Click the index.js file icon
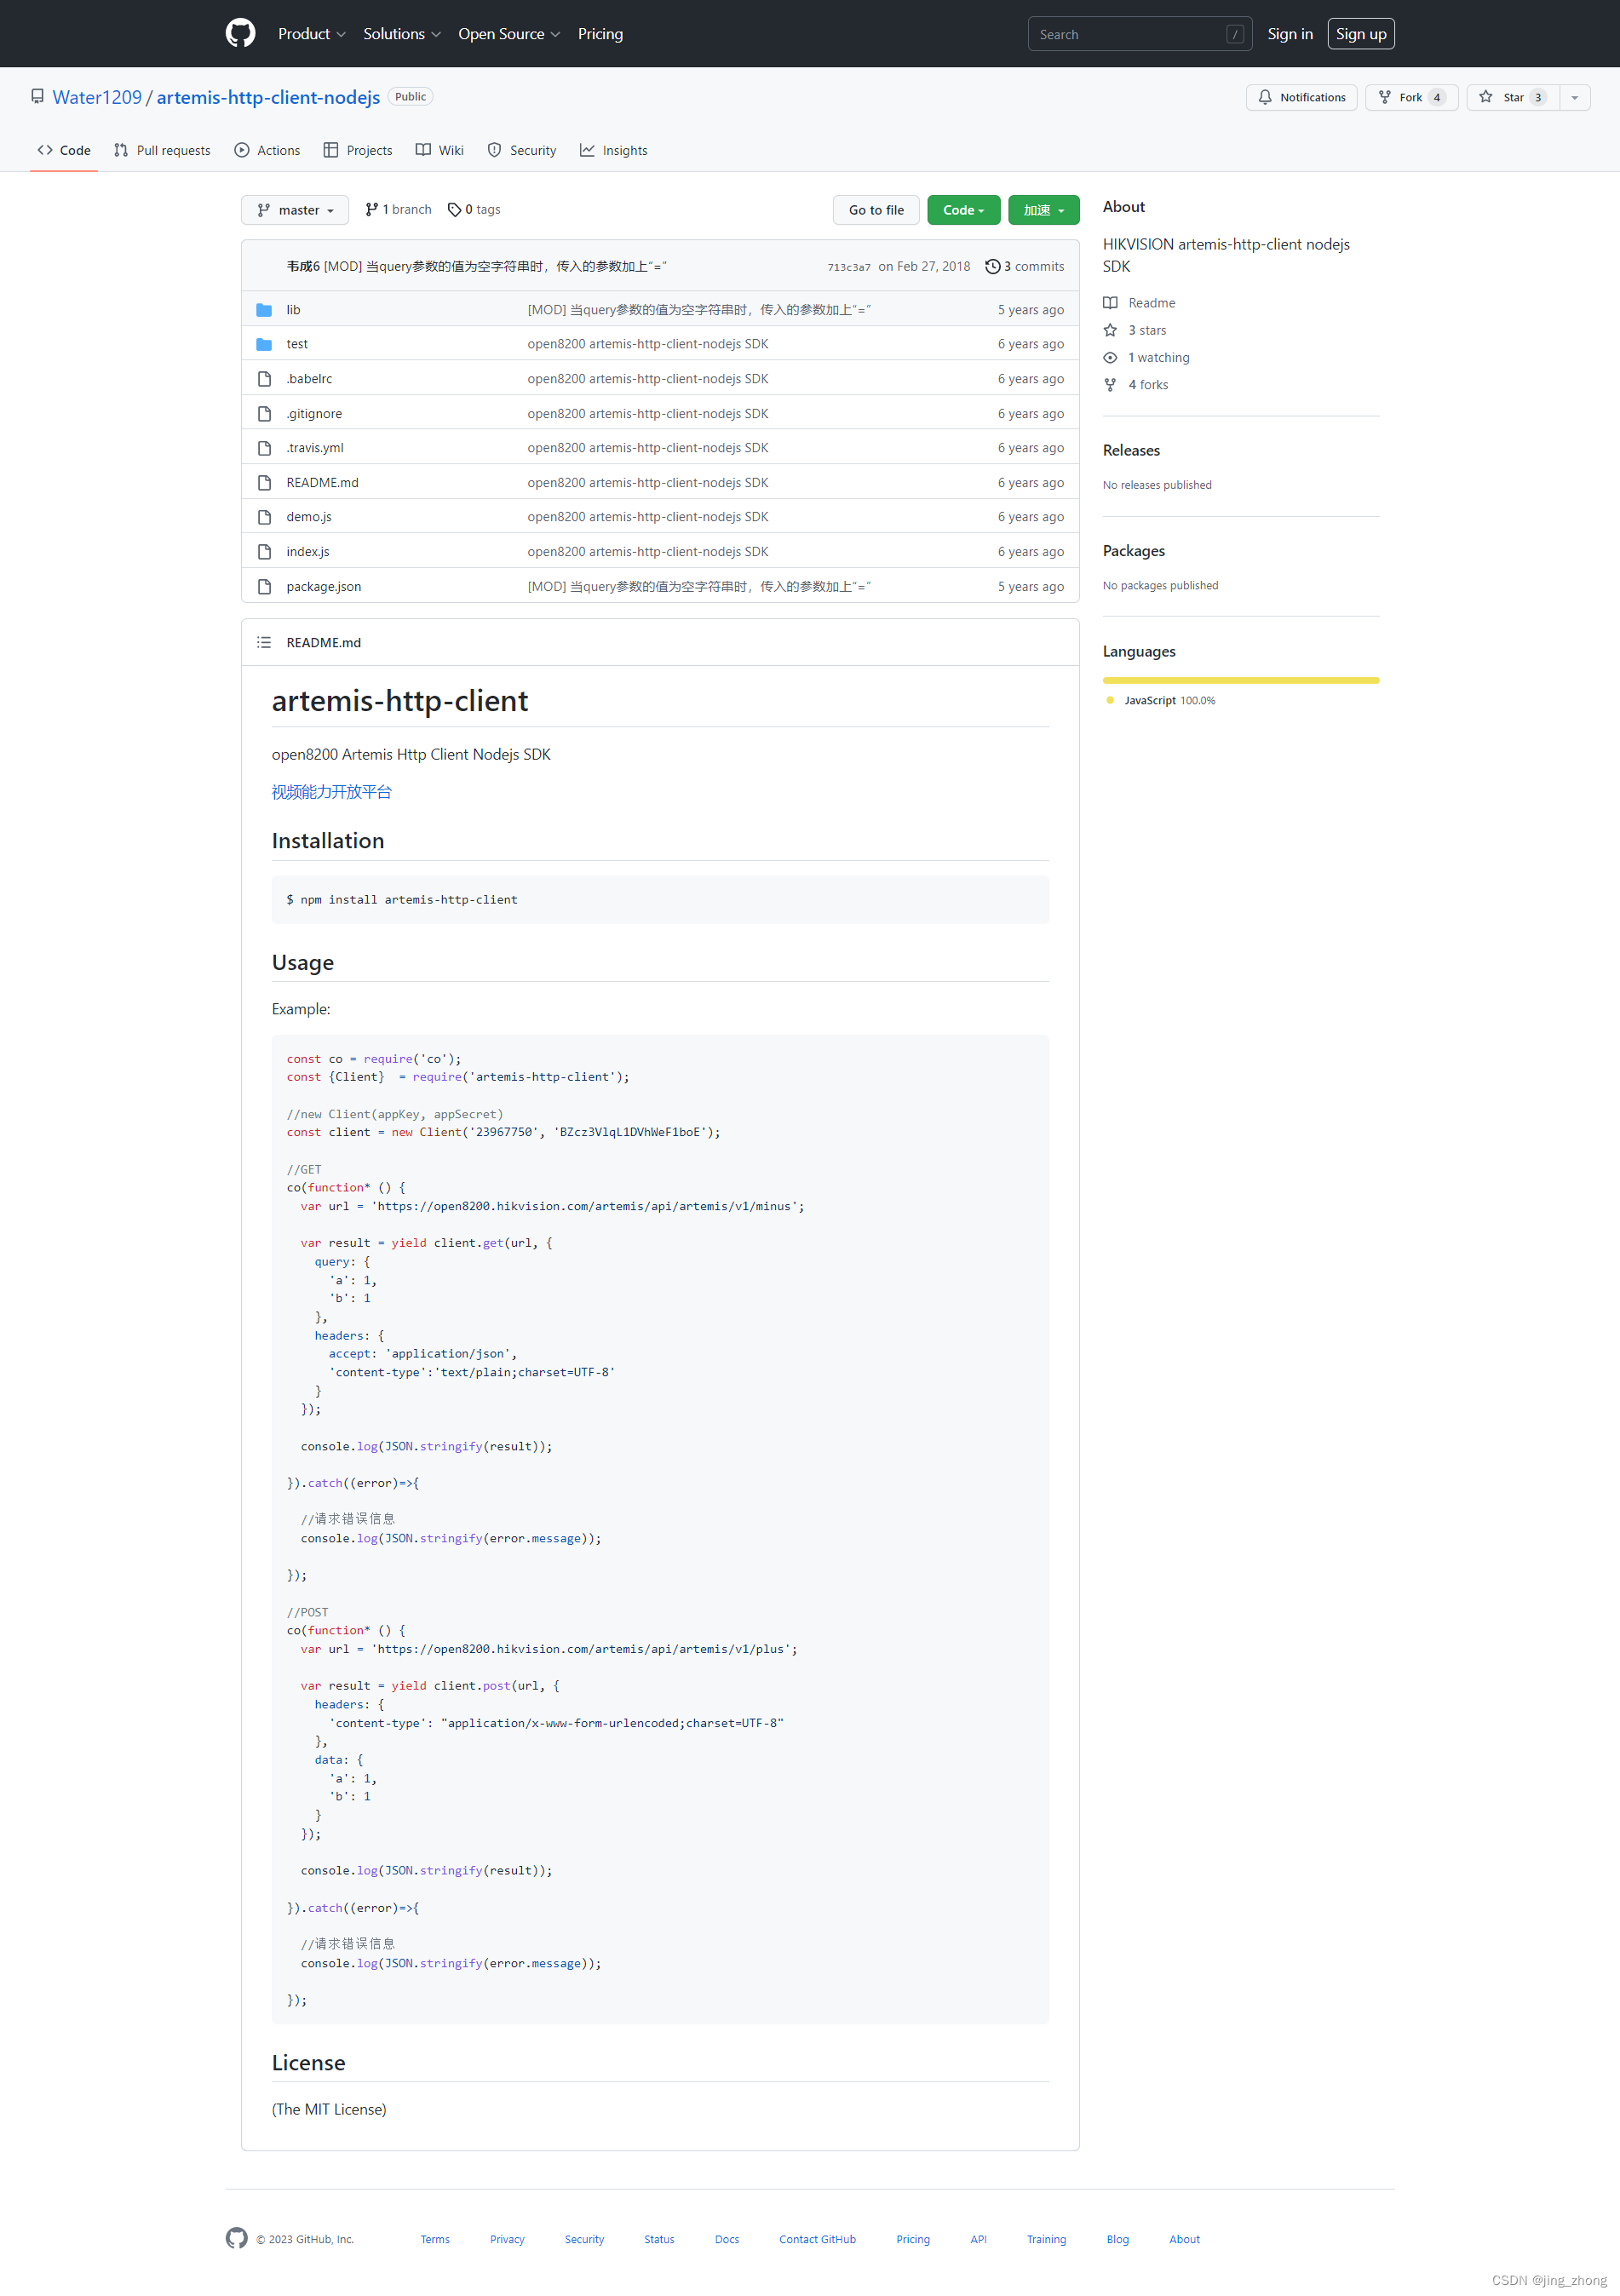The width and height of the screenshot is (1620, 2296). (x=264, y=552)
